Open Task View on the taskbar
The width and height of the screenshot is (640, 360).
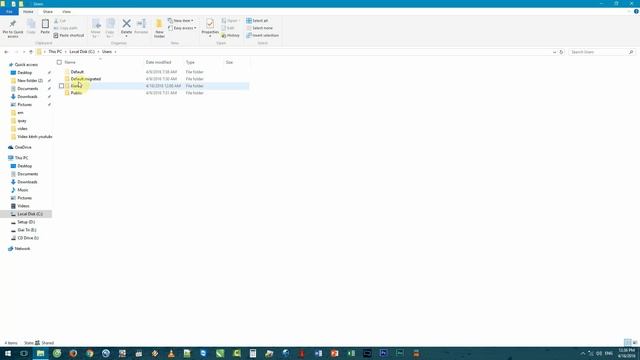tap(24, 353)
